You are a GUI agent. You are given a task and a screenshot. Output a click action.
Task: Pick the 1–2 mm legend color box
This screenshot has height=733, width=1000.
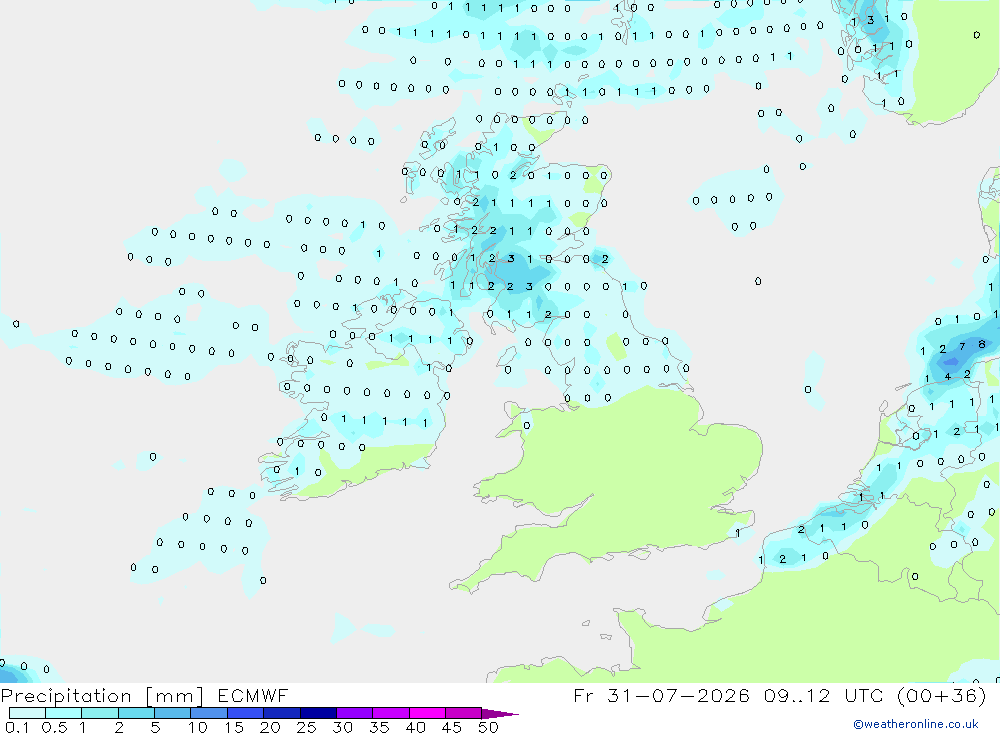[x=99, y=713]
